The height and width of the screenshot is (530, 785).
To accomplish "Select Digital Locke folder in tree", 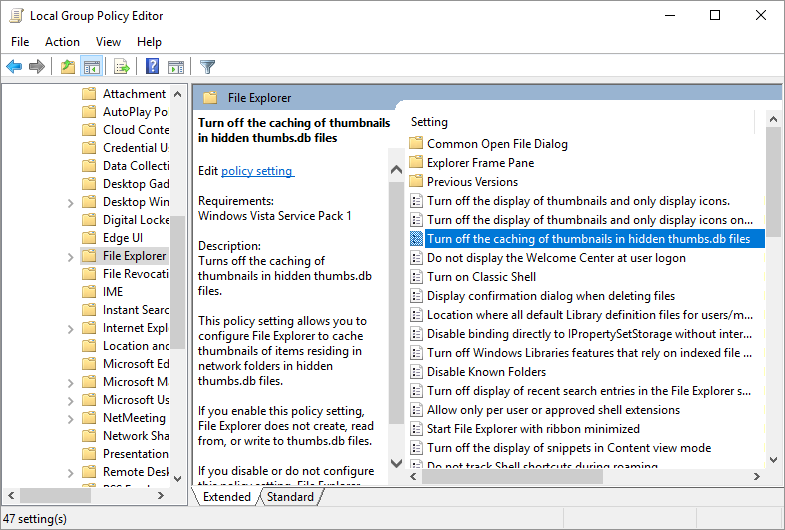I will [136, 220].
